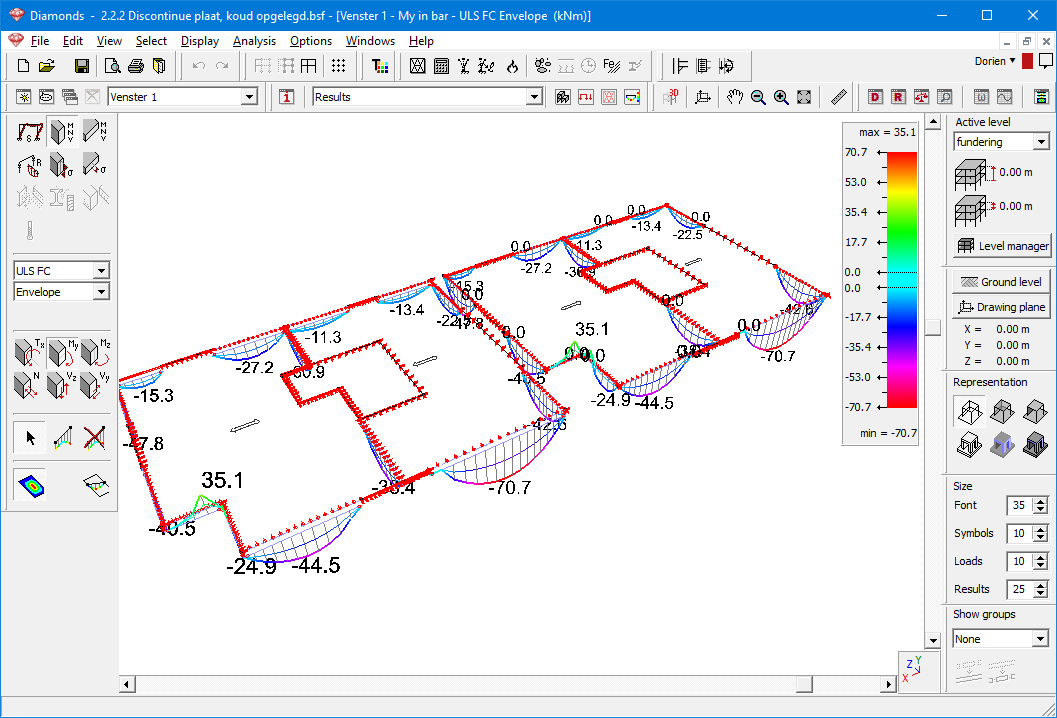Pick the arrow selection pointer tool

[x=30, y=438]
